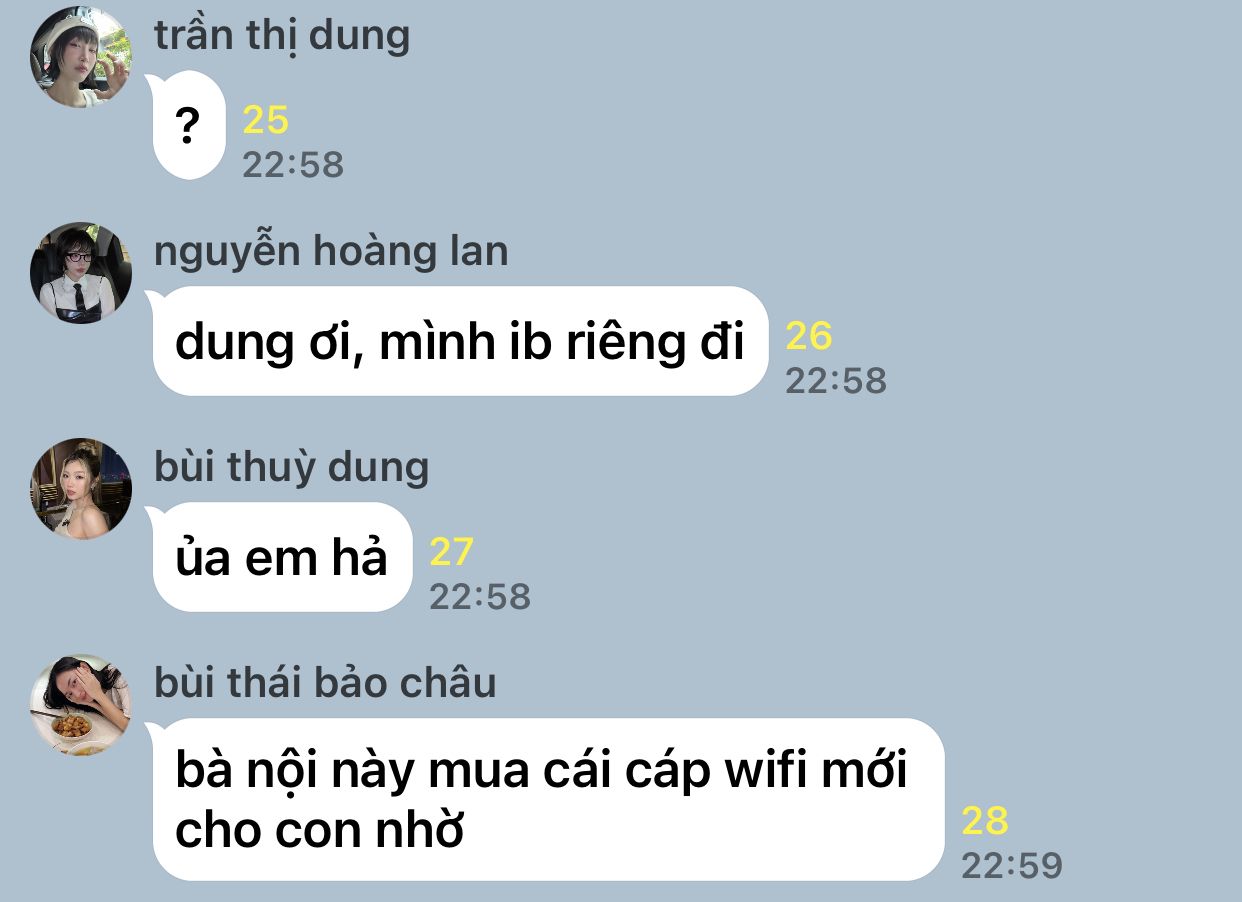1242x902 pixels.
Task: Click the yellow read count 27
Action: 452,553
